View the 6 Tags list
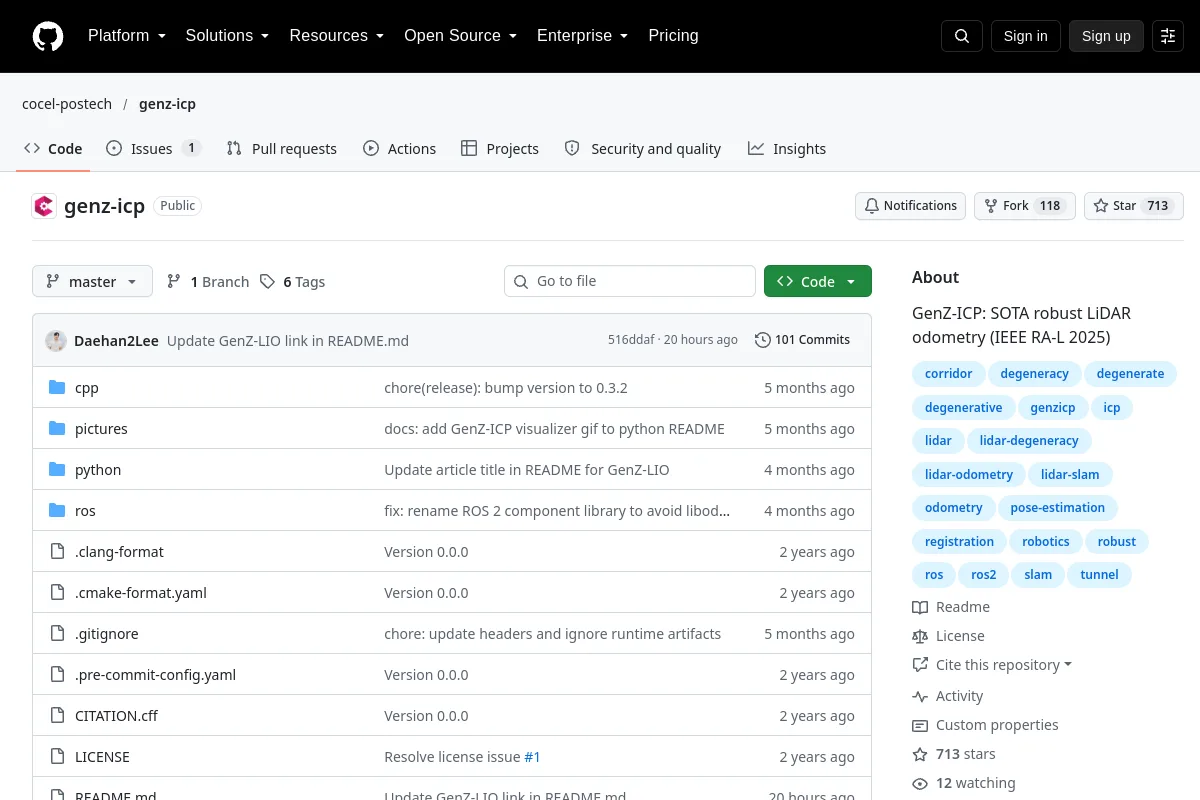This screenshot has width=1200, height=800. (x=292, y=282)
